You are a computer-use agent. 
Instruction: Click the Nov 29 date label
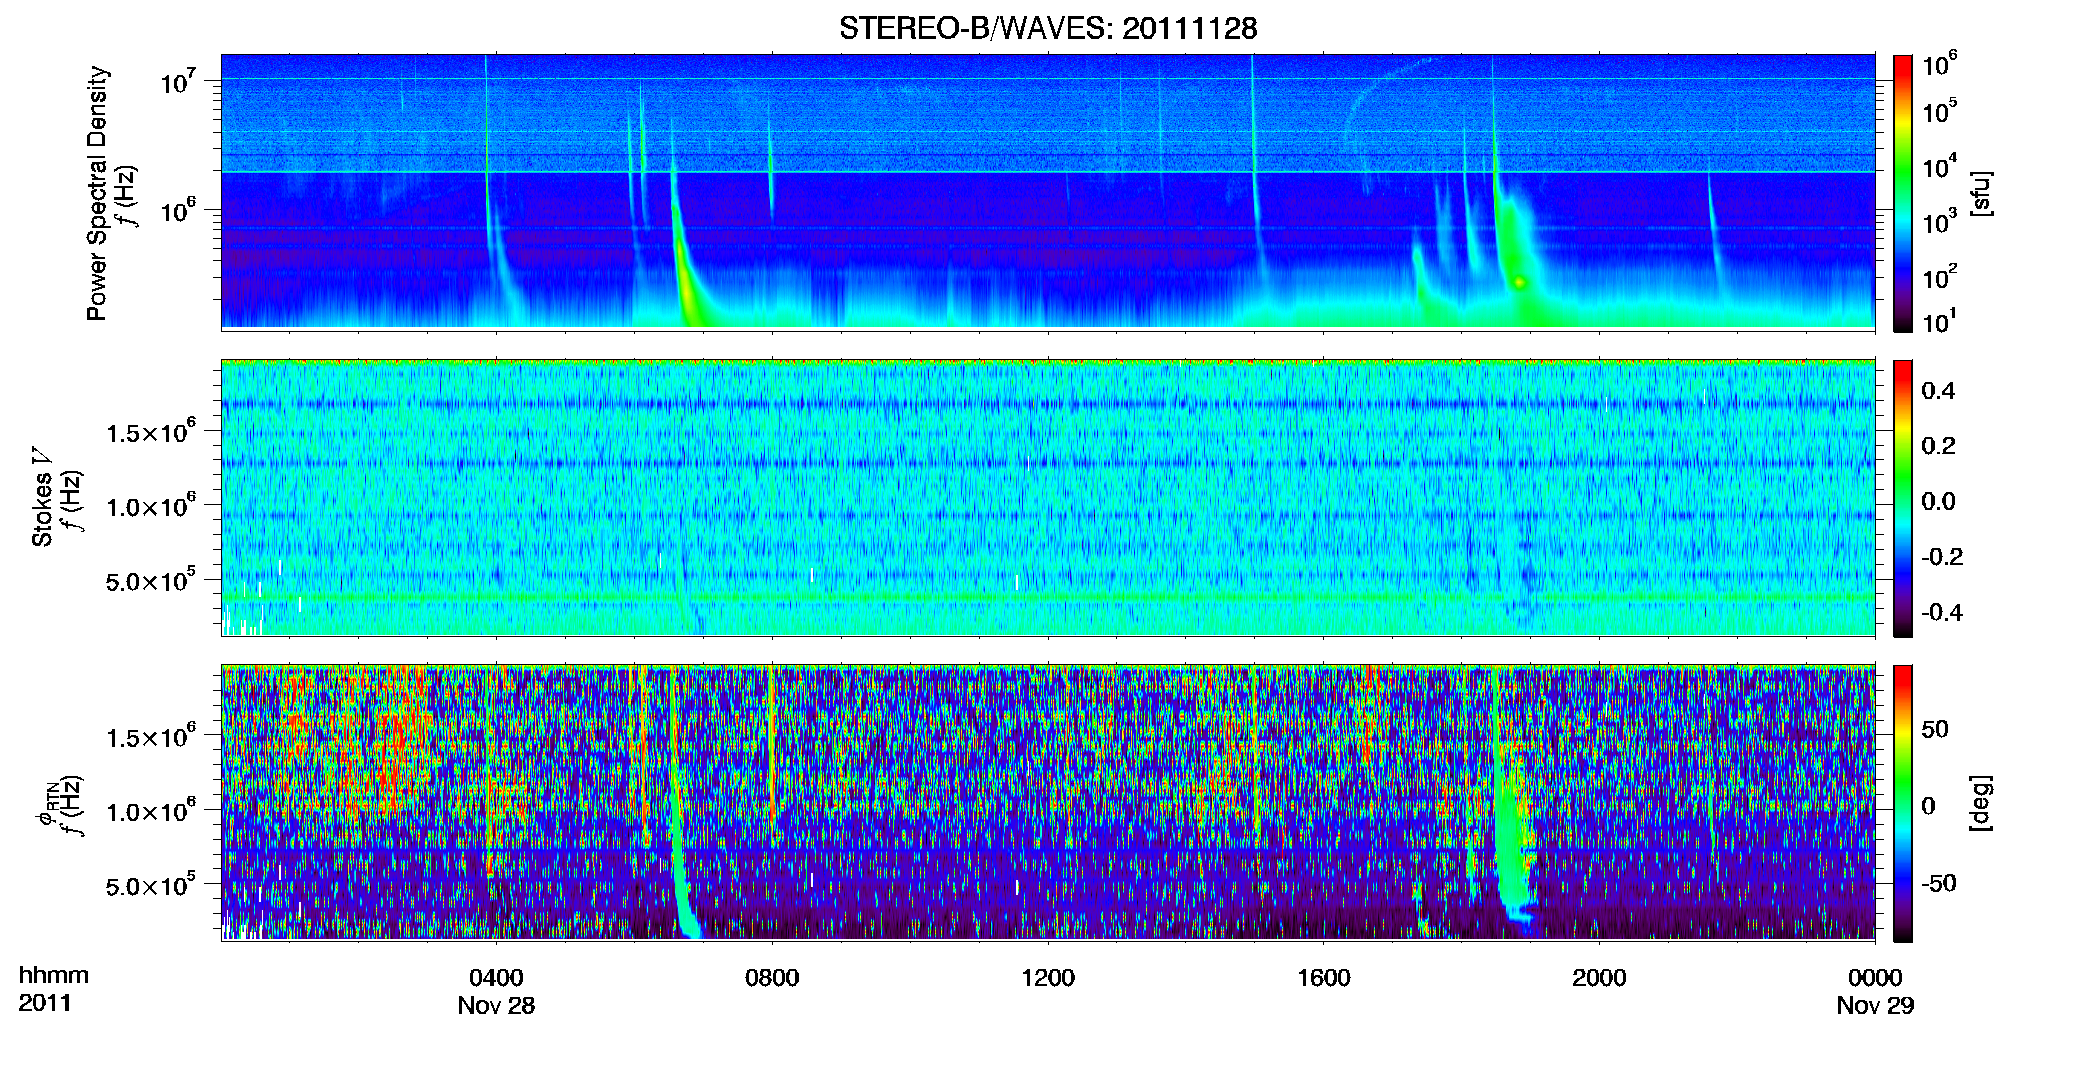[1875, 1006]
